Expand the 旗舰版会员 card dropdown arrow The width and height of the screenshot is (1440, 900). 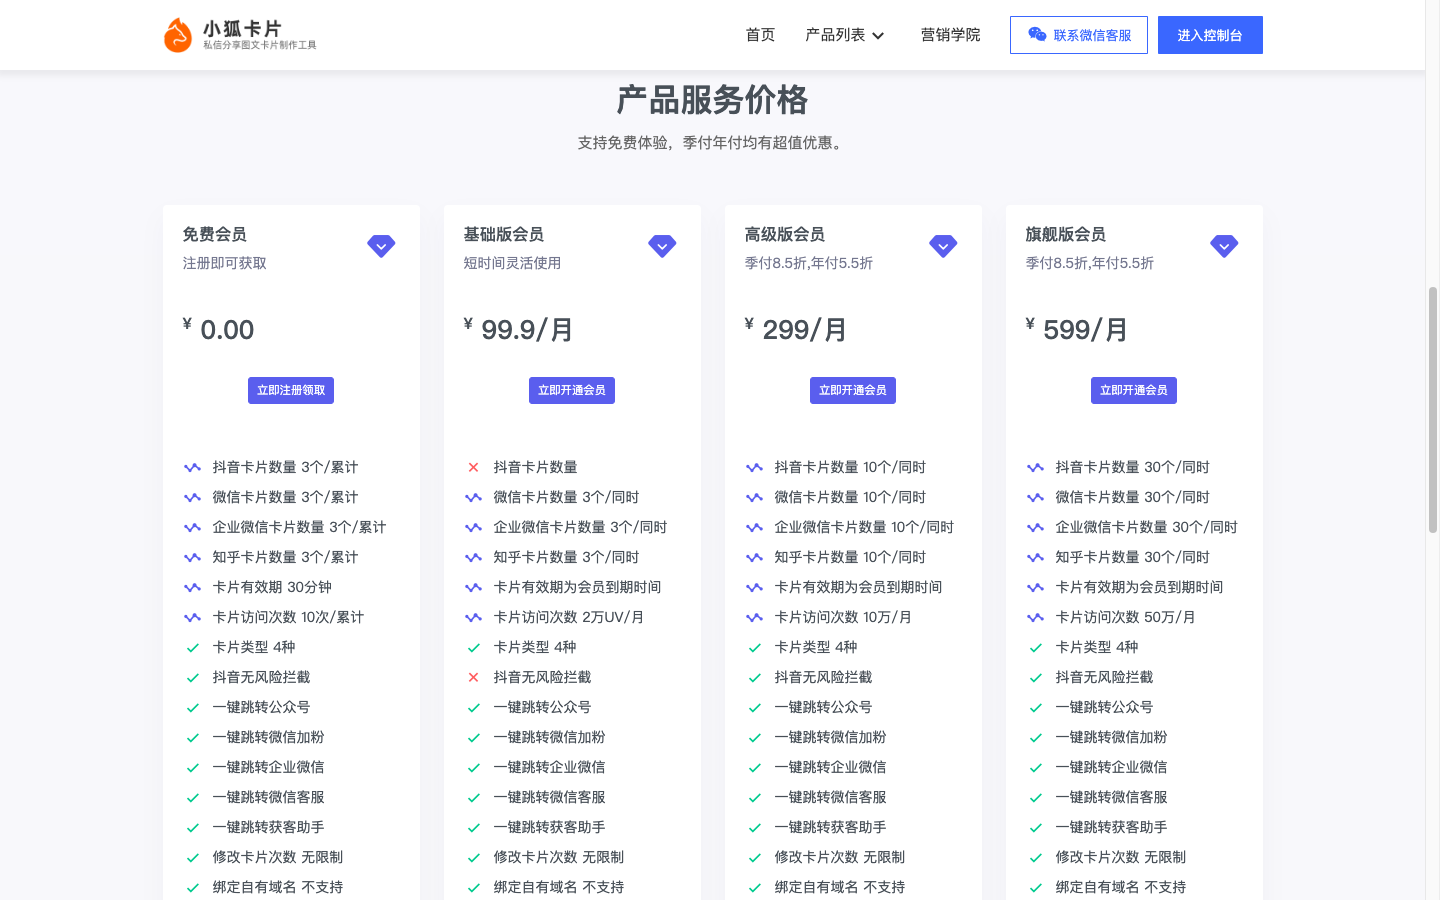[x=1224, y=245]
